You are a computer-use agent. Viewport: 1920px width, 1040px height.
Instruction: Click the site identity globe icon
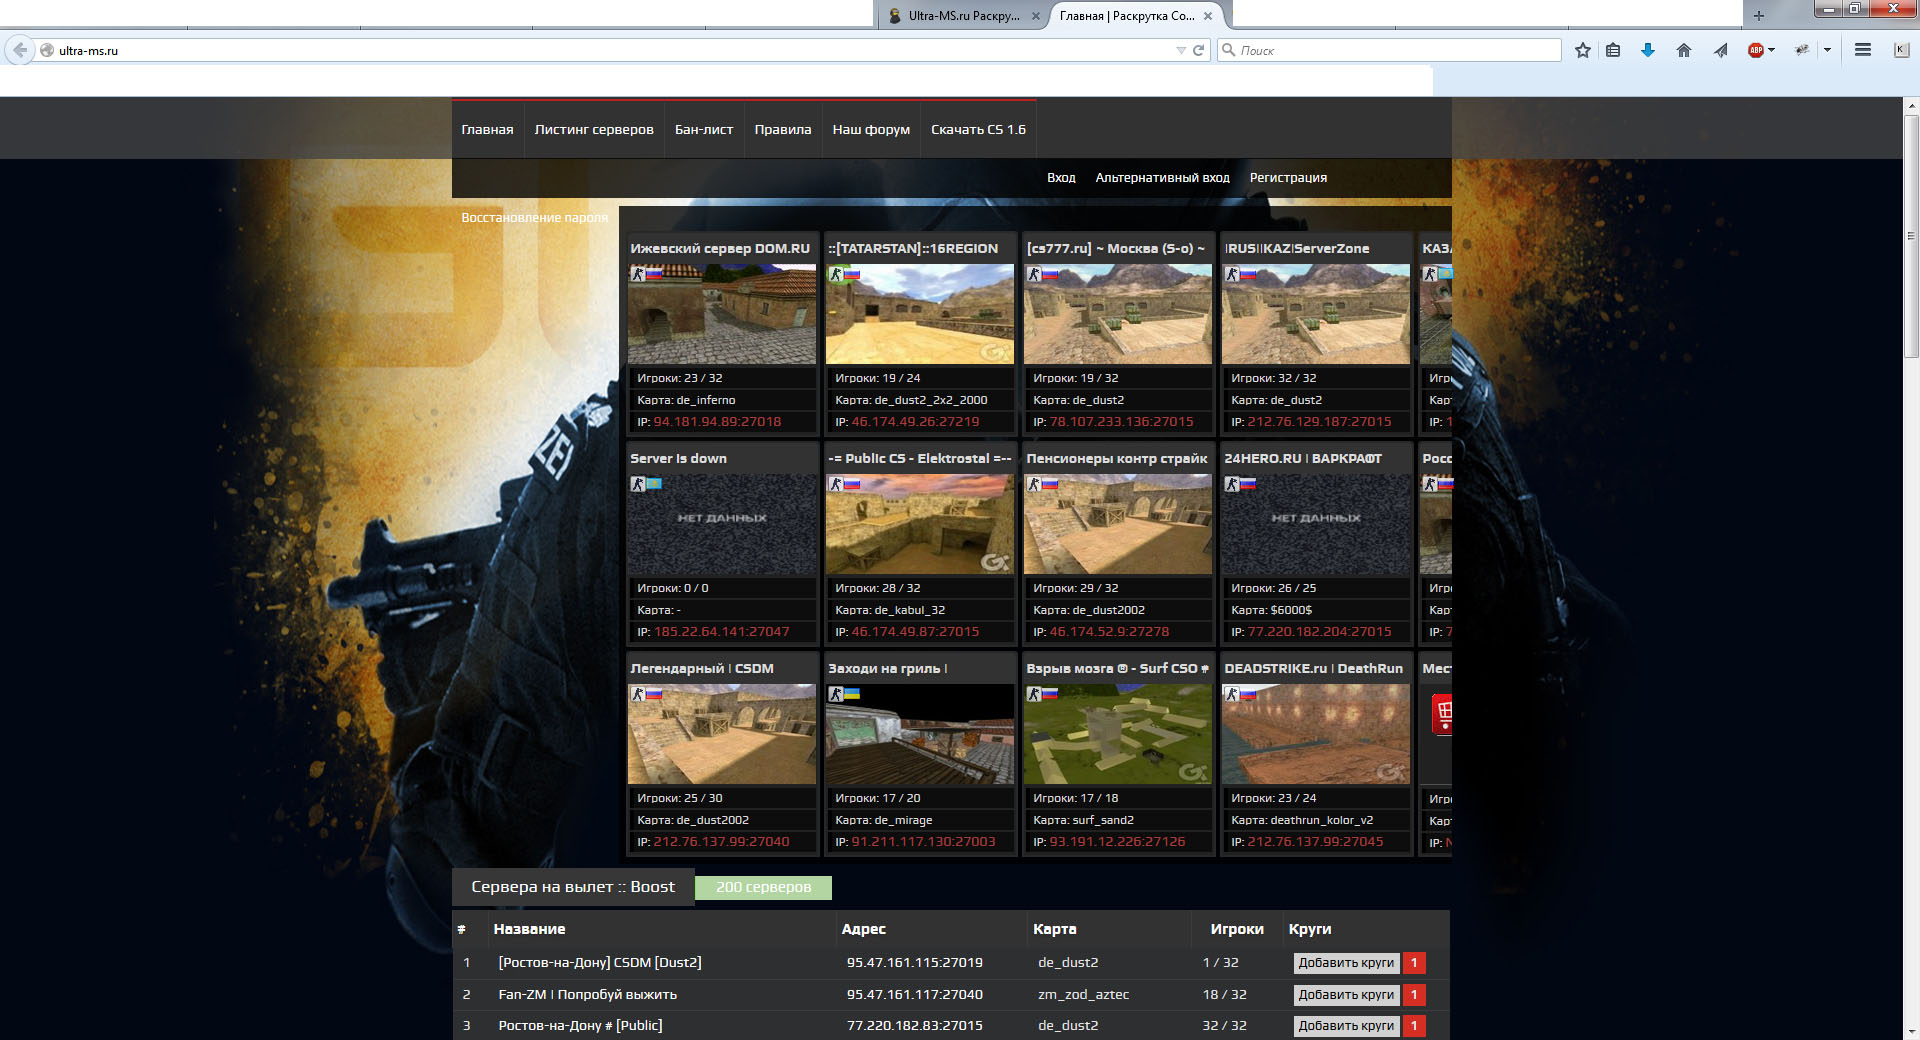[x=46, y=50]
